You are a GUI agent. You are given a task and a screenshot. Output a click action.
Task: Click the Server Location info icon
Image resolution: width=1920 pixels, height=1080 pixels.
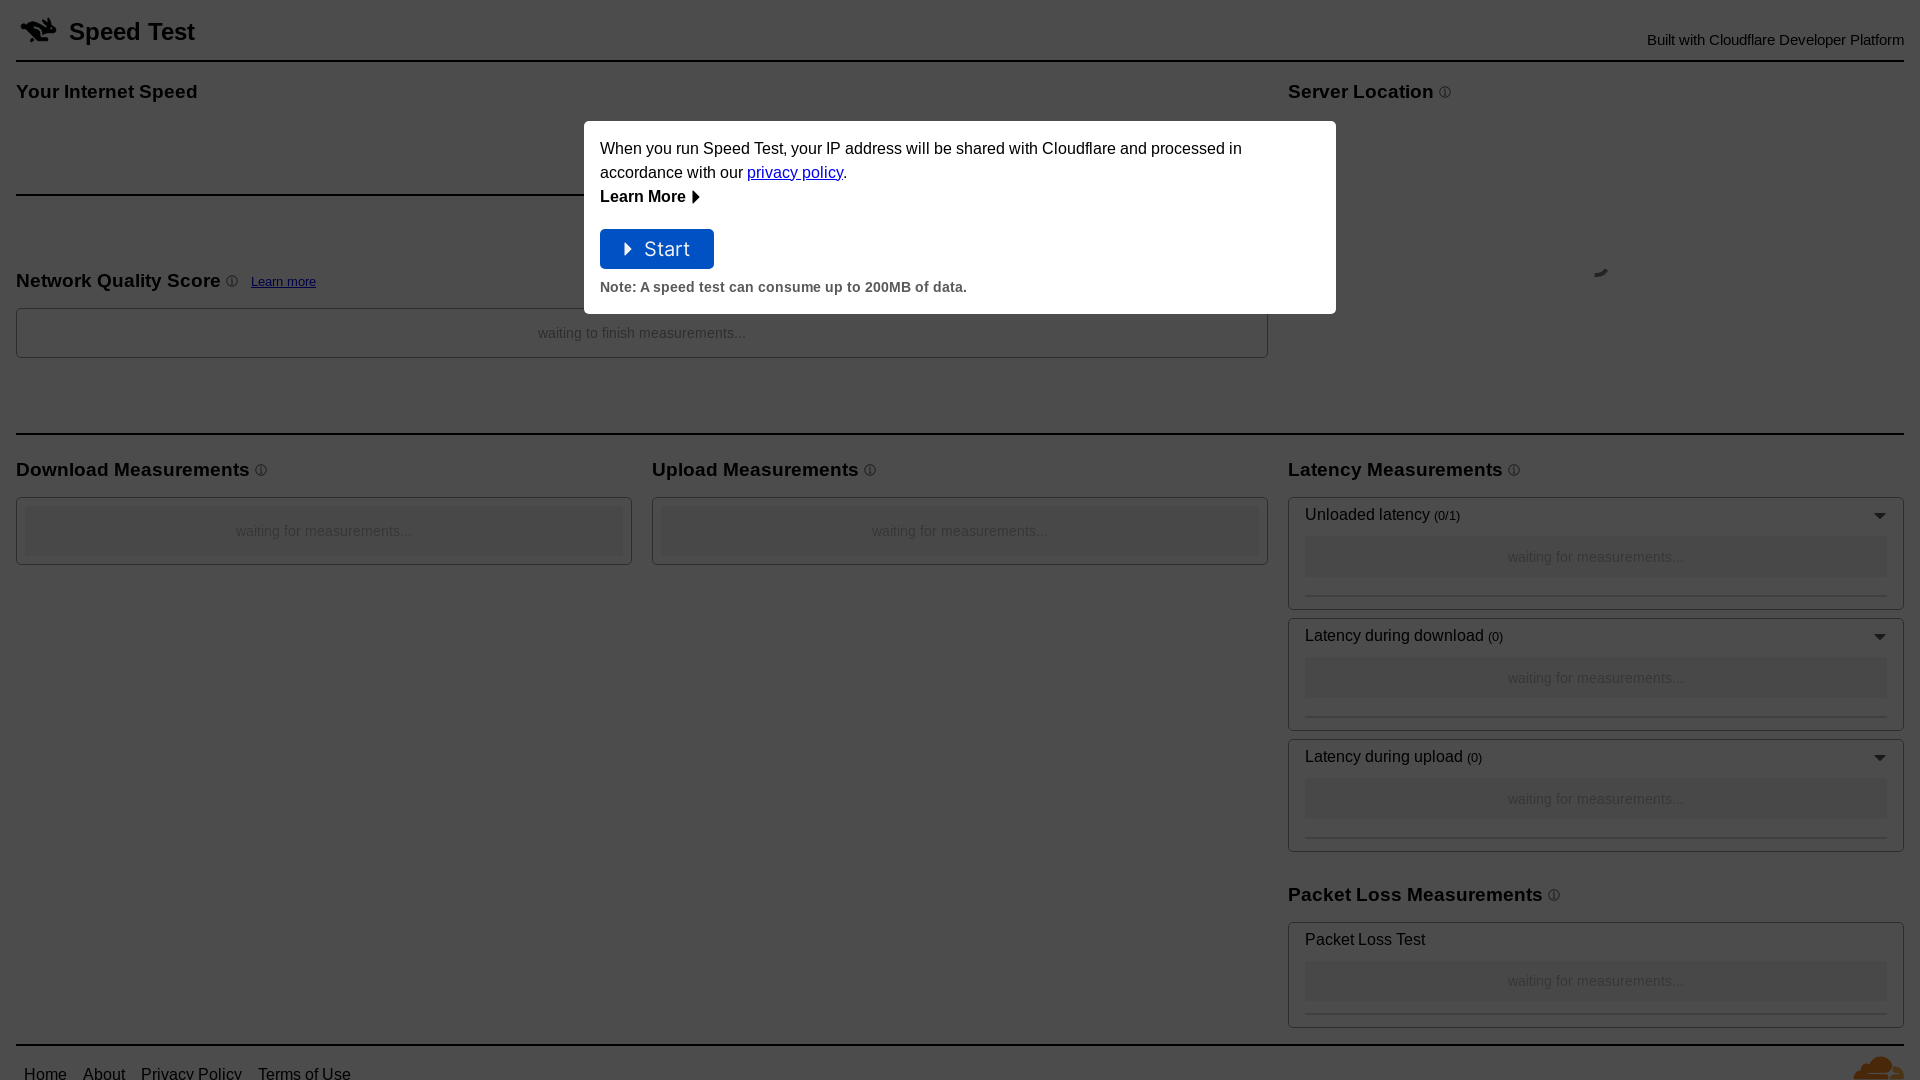[1445, 92]
